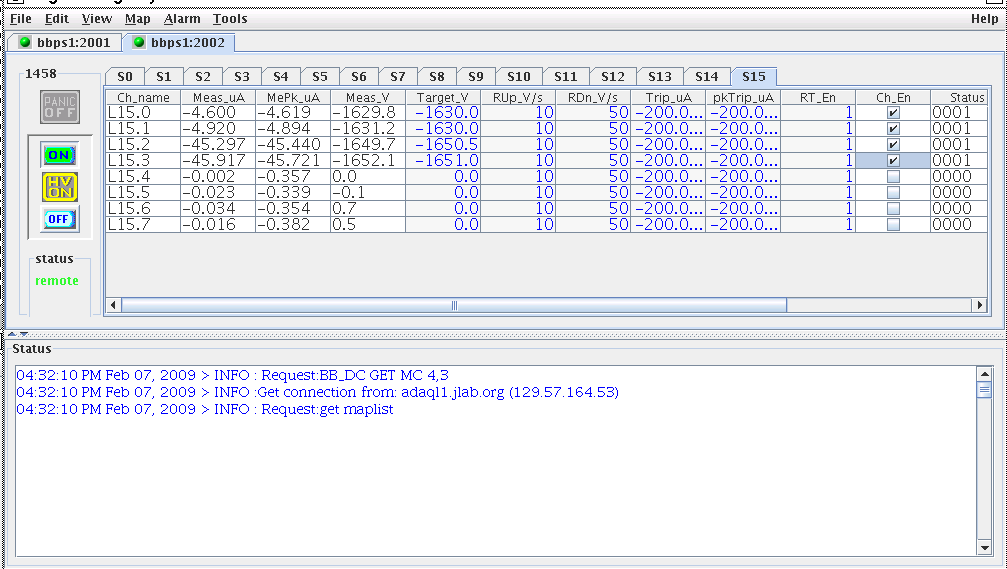This screenshot has height=569, width=1007.
Task: Switch to slot tab S11
Action: pyautogui.click(x=566, y=76)
